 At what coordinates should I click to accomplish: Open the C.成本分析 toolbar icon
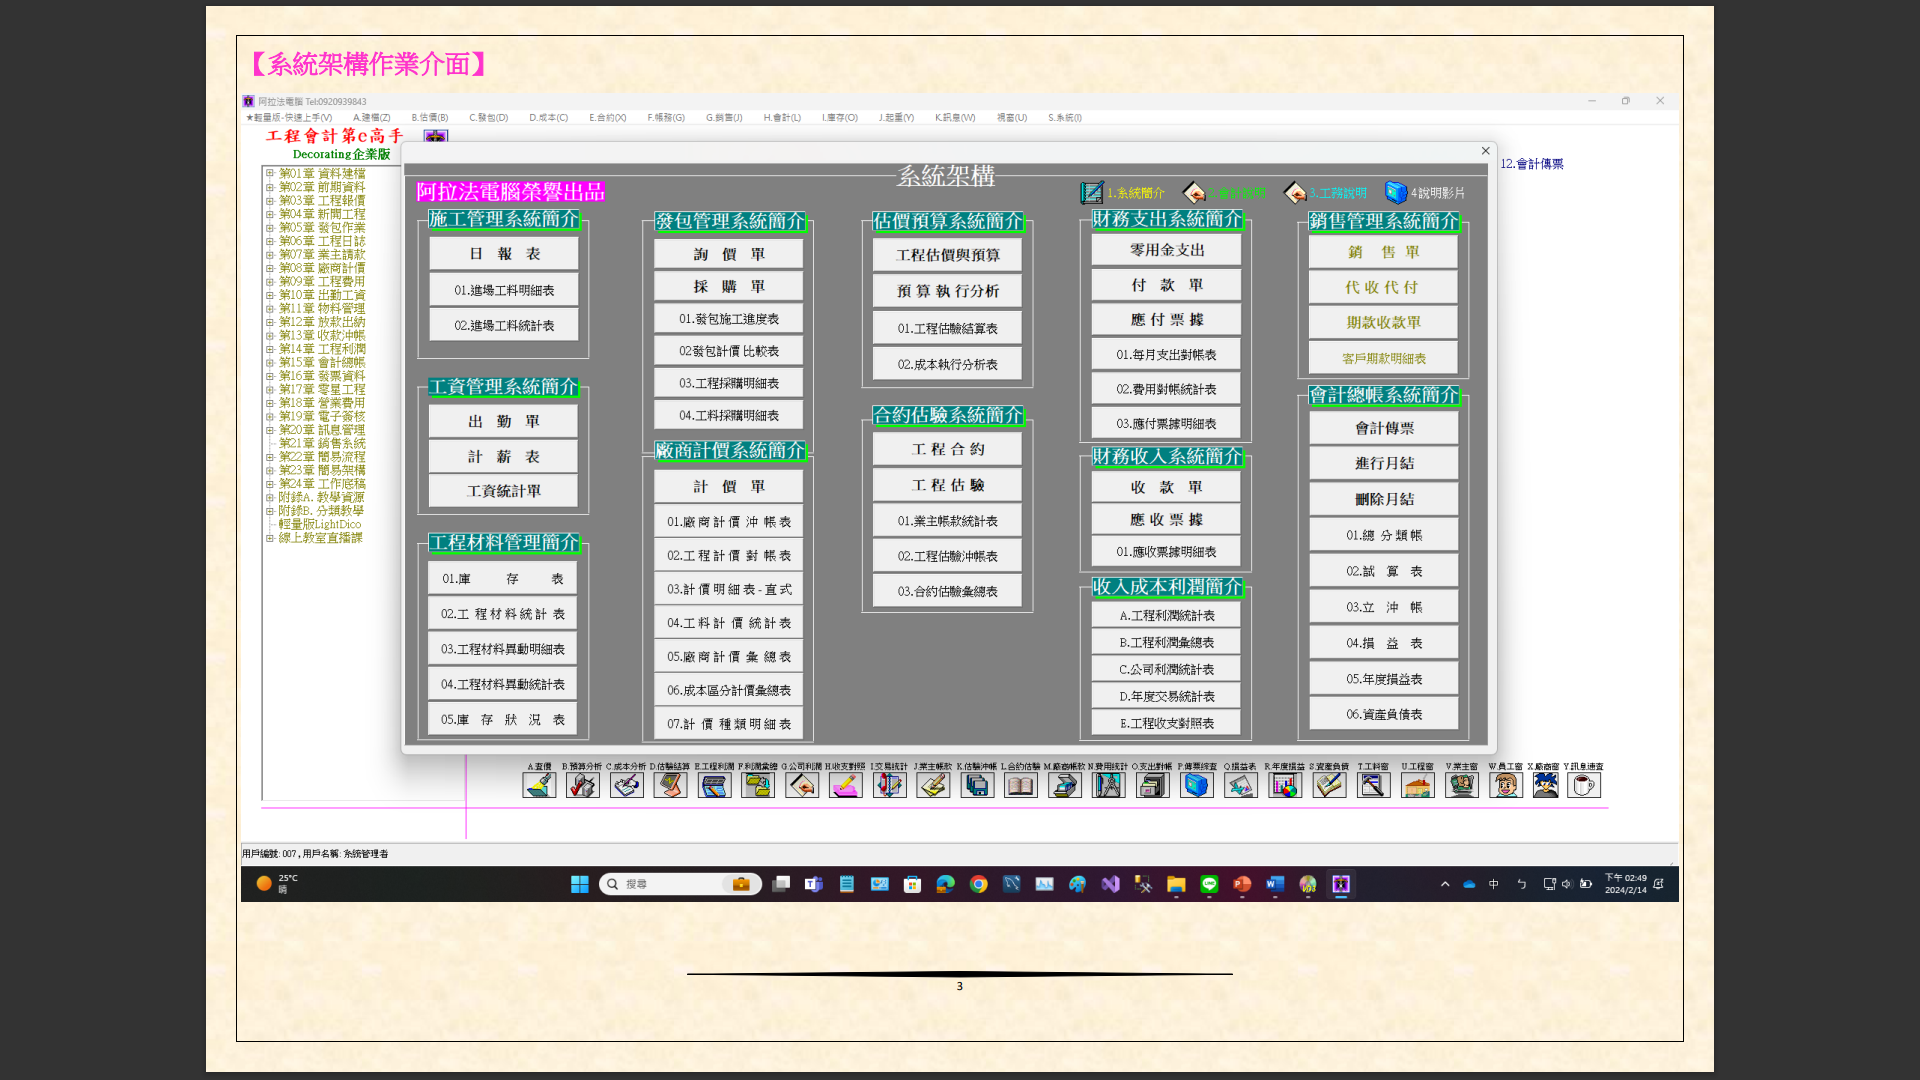627,785
